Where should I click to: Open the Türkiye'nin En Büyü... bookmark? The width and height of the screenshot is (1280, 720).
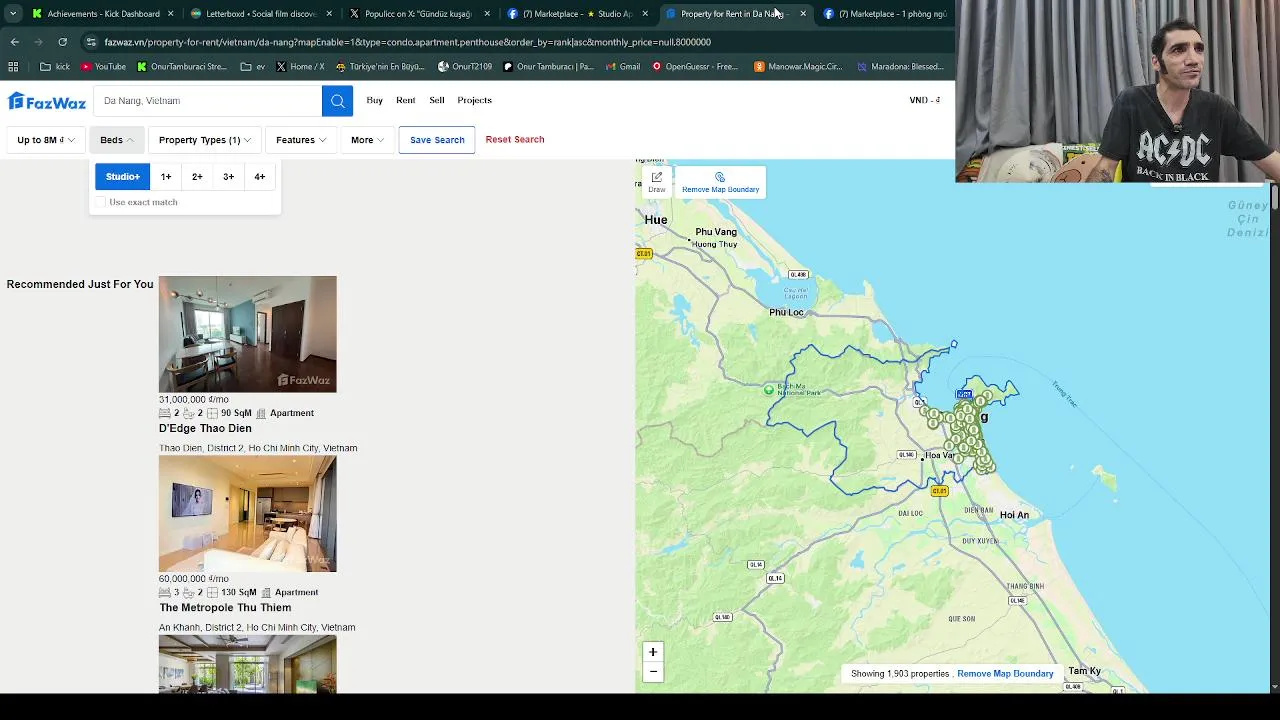pos(381,67)
